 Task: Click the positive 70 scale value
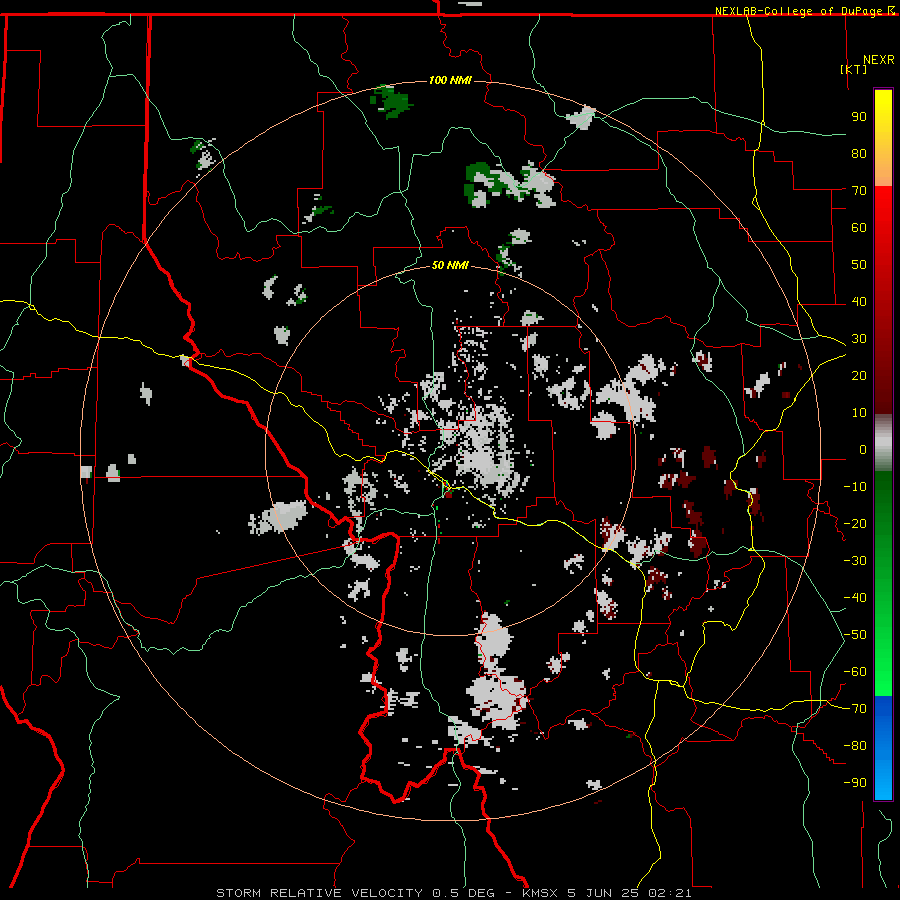point(859,191)
